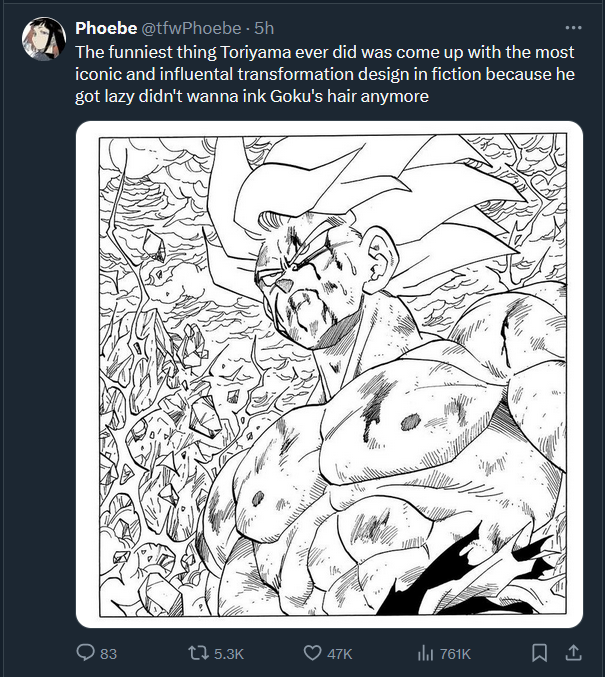
Task: Repost the tweet with the retweet icon
Action: click(x=198, y=653)
